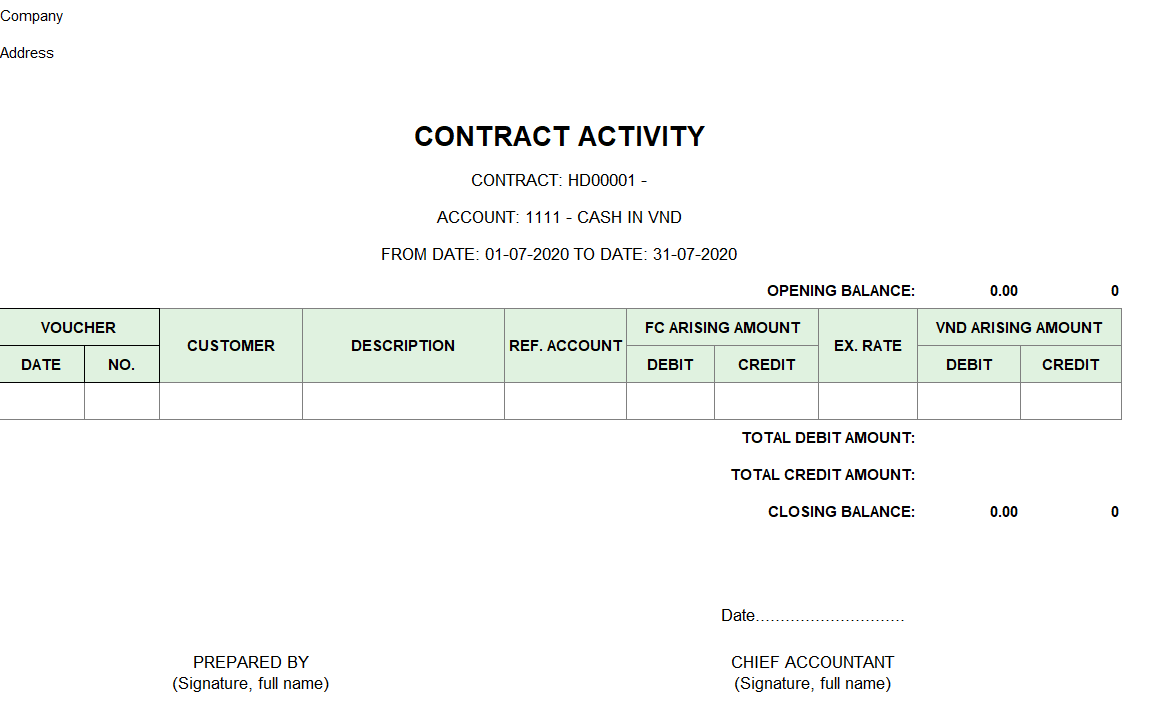This screenshot has height=718, width=1154.
Task: Click the empty cell under DESCRIPTION
Action: 403,401
